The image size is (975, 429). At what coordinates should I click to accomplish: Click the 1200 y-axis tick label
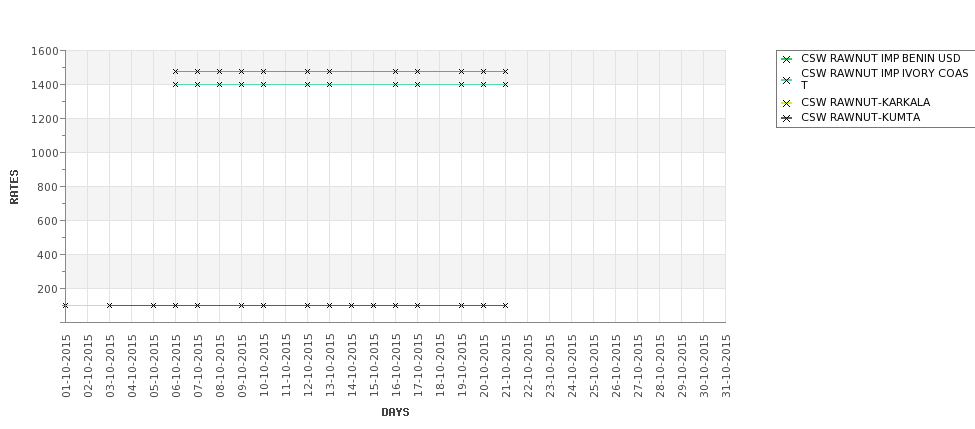pyautogui.click(x=44, y=119)
